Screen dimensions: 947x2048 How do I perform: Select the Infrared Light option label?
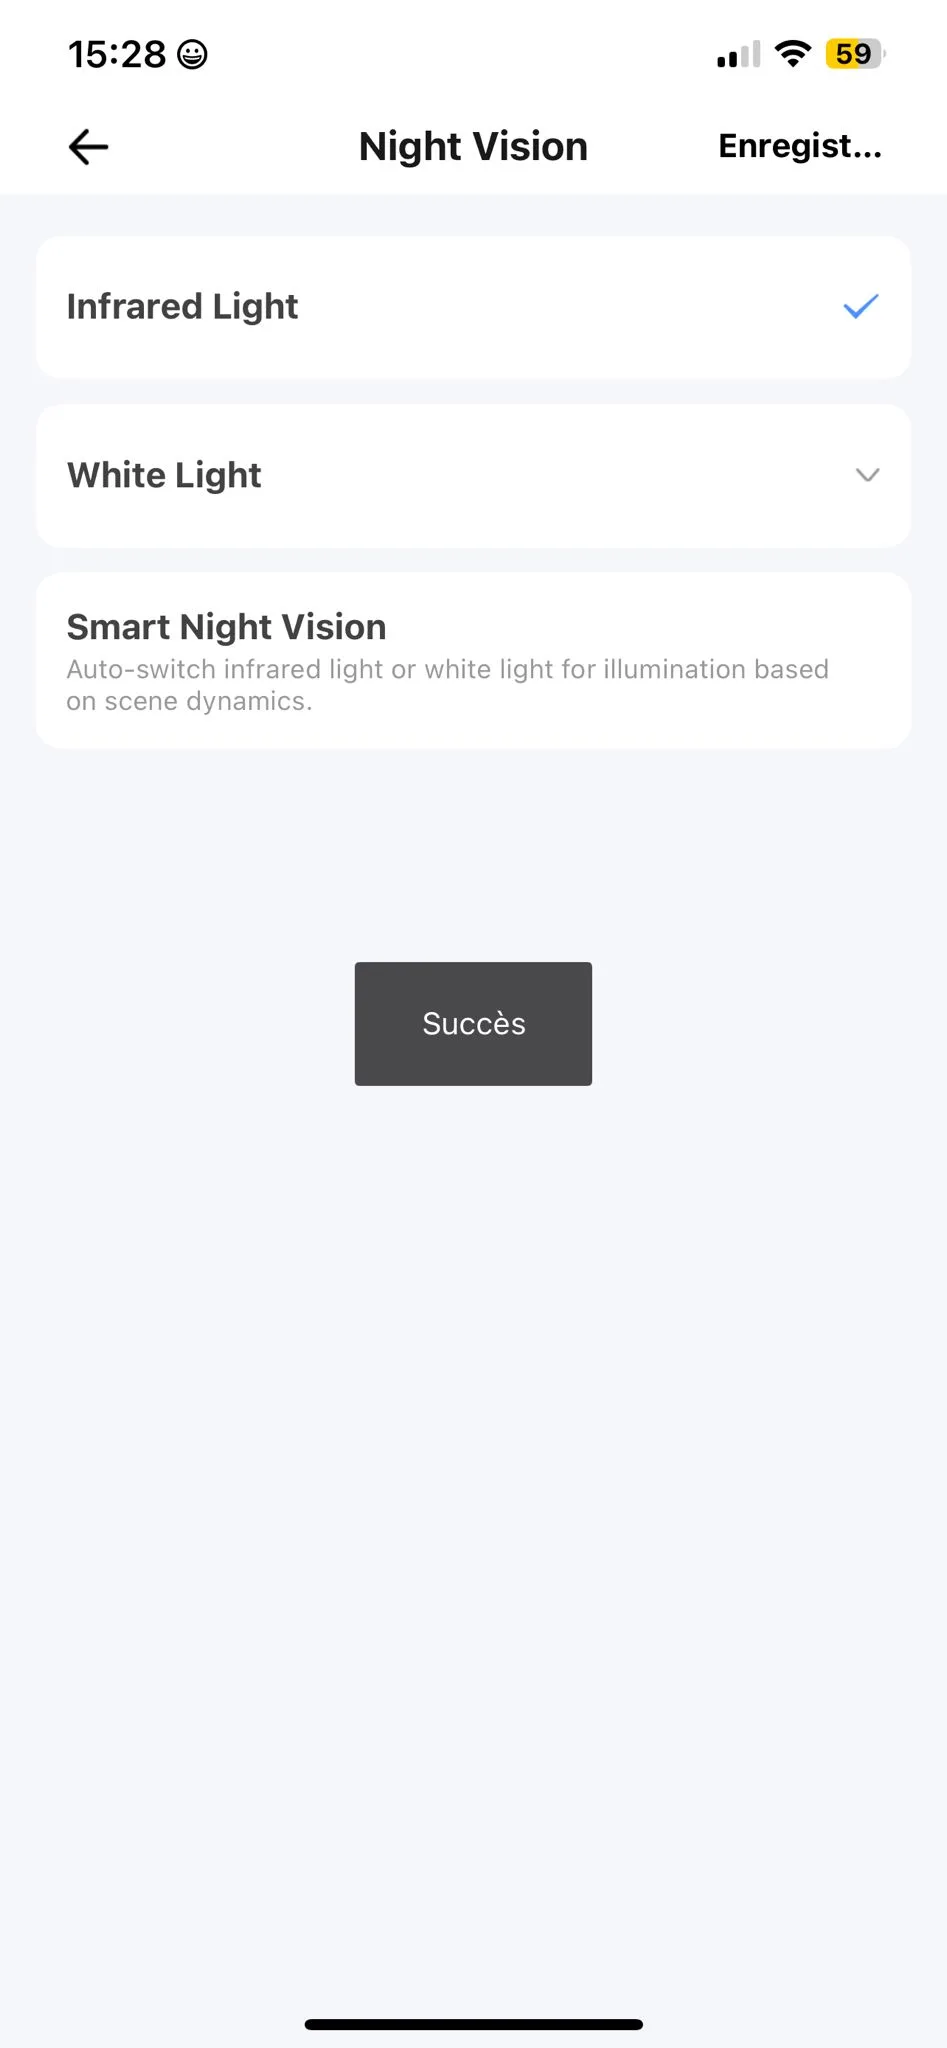182,307
